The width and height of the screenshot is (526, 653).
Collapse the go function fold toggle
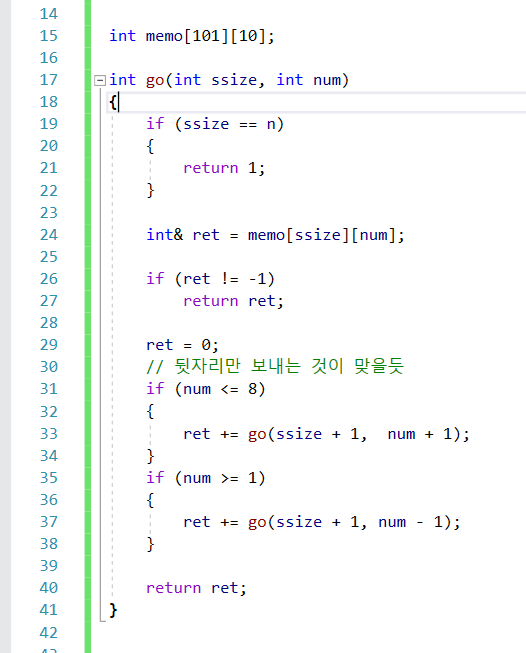pyautogui.click(x=100, y=80)
